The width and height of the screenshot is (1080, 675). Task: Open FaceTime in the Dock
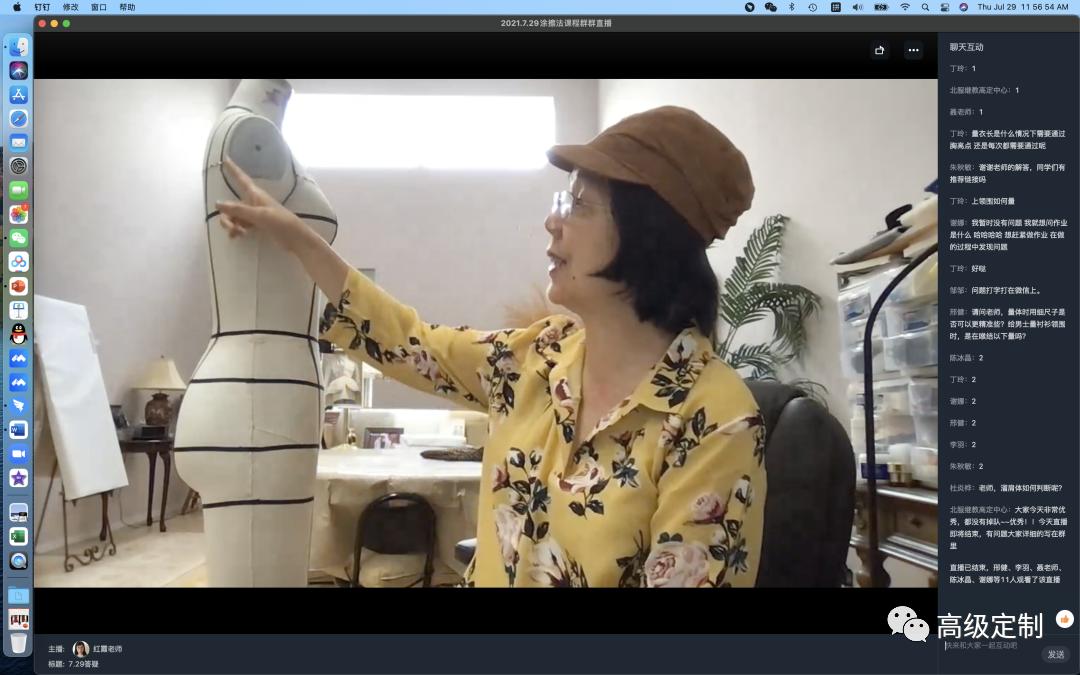point(19,190)
